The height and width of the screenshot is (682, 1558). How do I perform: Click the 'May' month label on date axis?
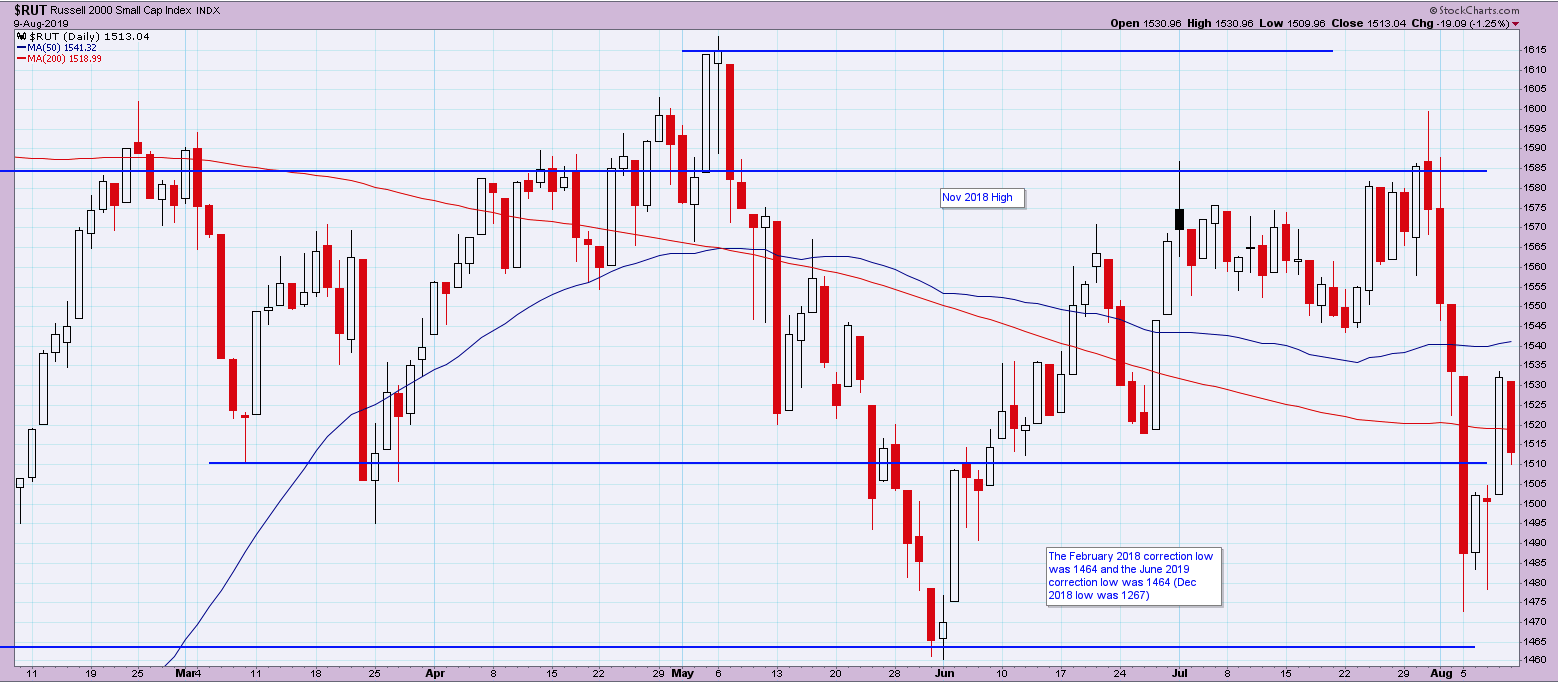[684, 674]
